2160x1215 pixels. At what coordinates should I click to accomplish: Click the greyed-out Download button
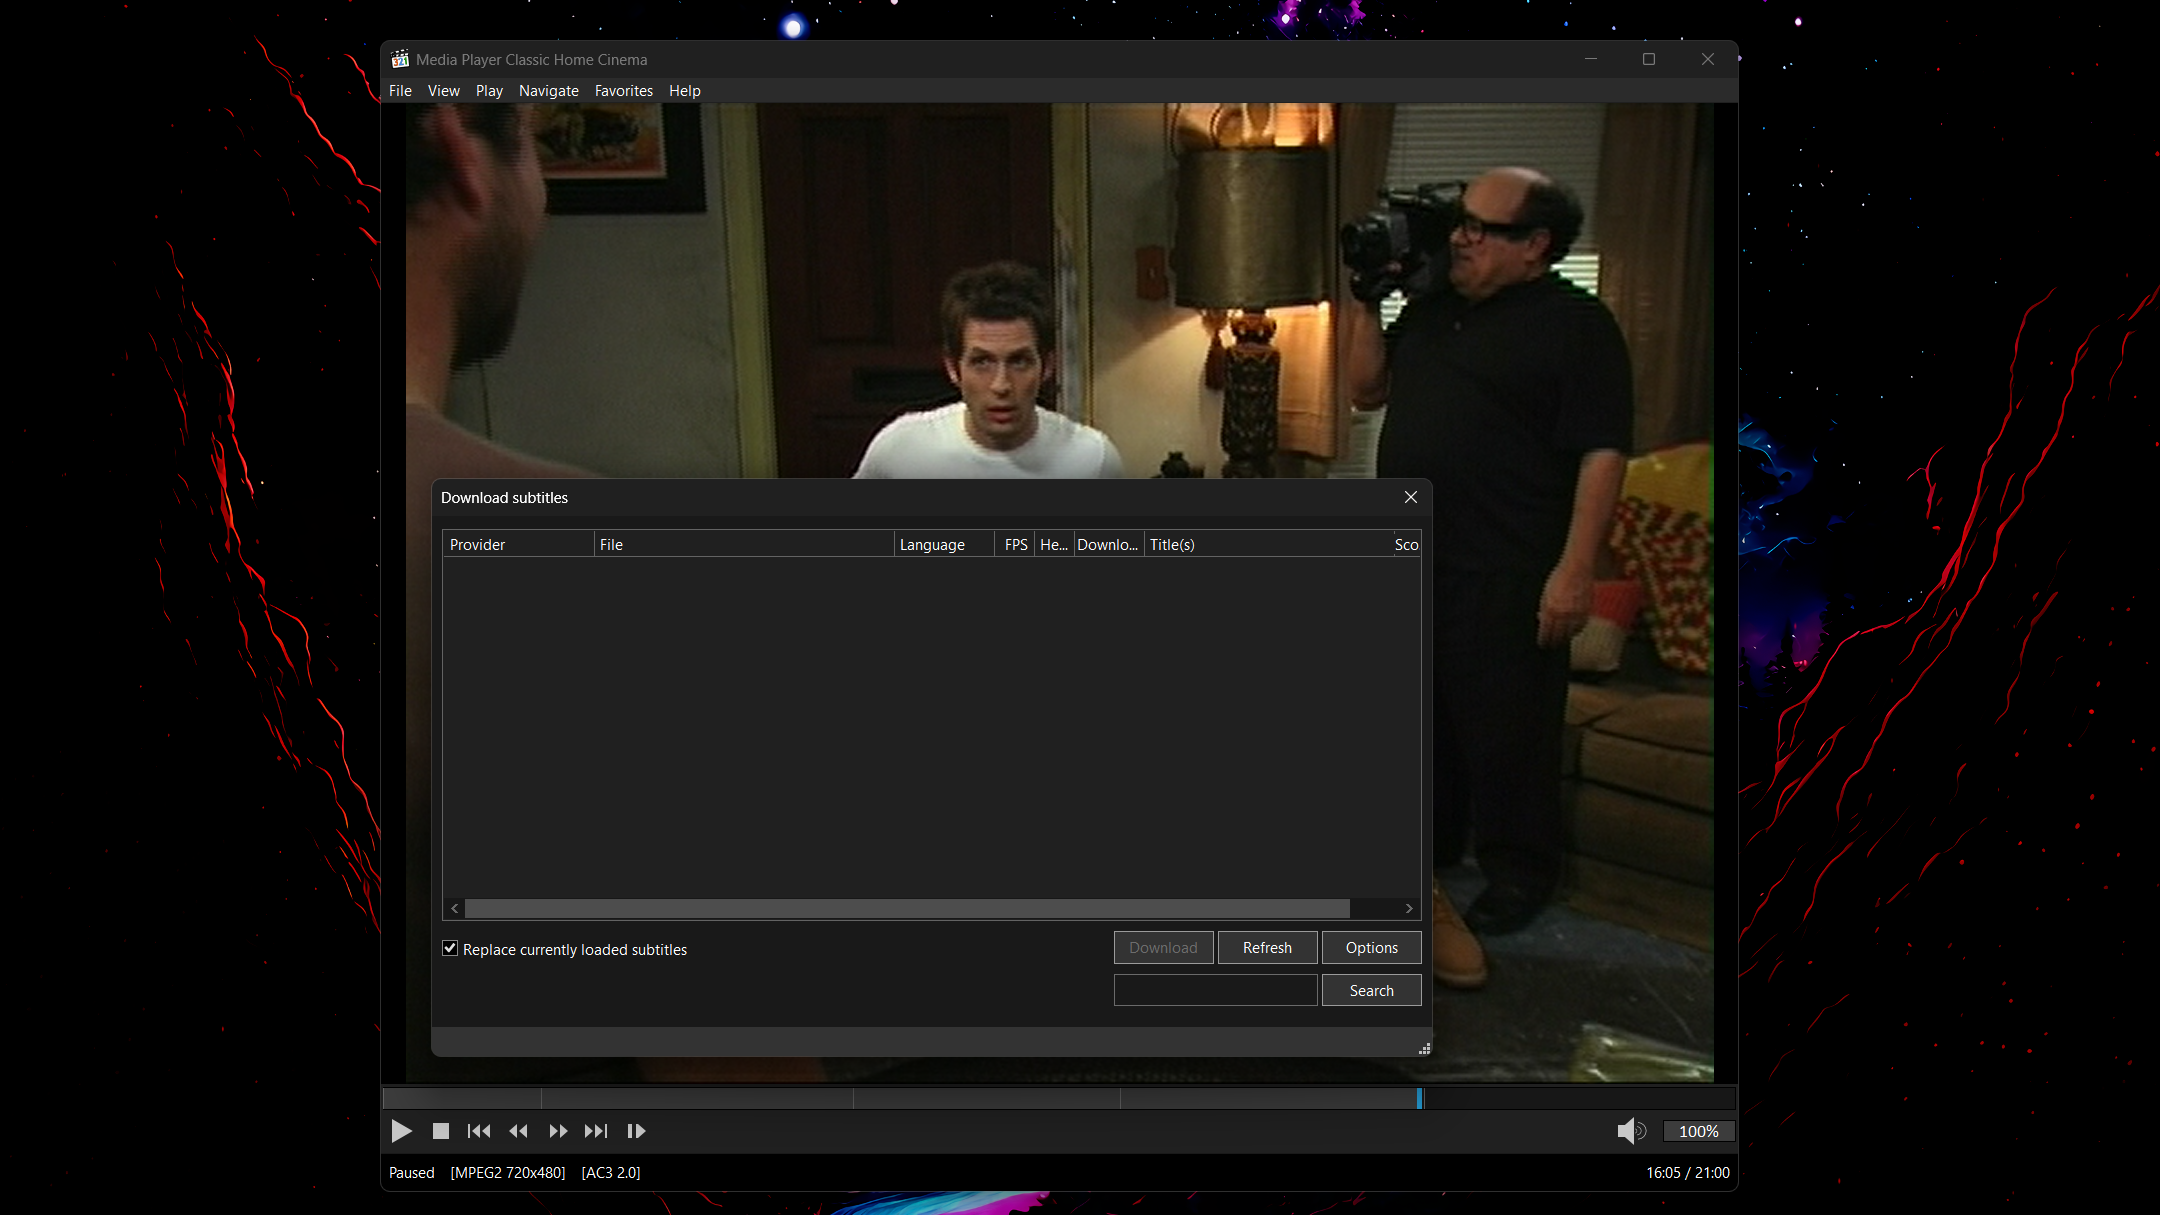coord(1163,947)
